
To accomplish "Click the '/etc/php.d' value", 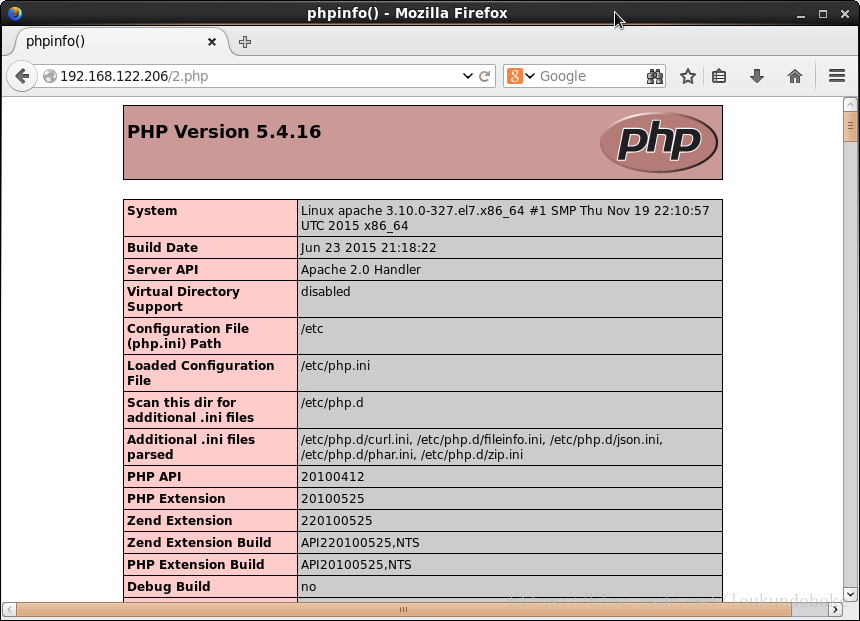I will (332, 403).
